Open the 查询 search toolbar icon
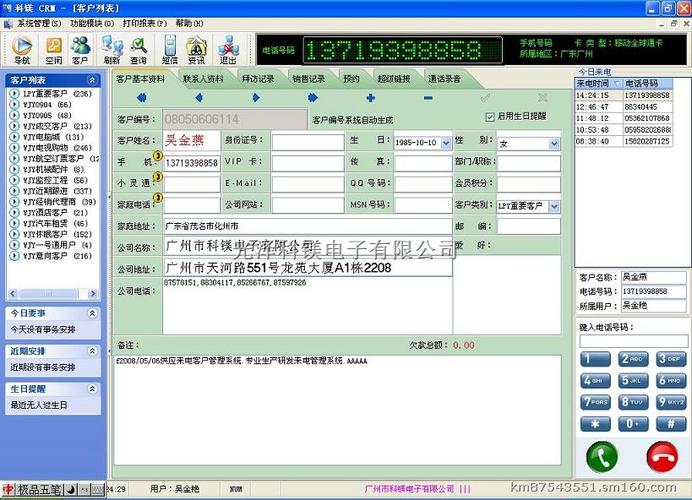The image size is (692, 500). (x=139, y=50)
